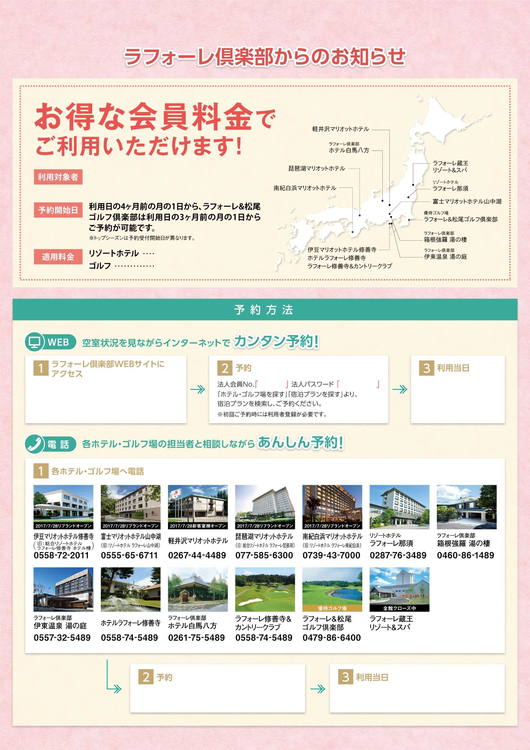Click phone number 0555-65-6711
The image size is (530, 750).
coord(129,555)
